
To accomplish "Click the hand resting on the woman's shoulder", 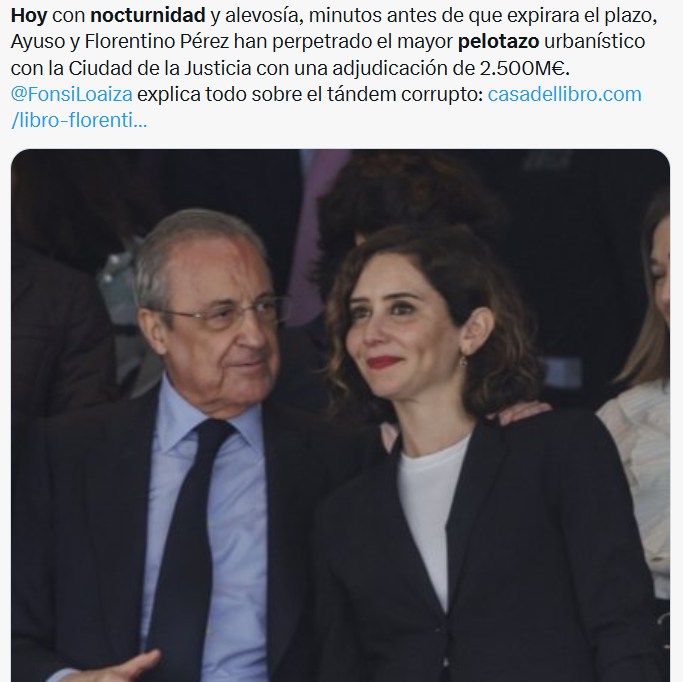I will pos(525,412).
